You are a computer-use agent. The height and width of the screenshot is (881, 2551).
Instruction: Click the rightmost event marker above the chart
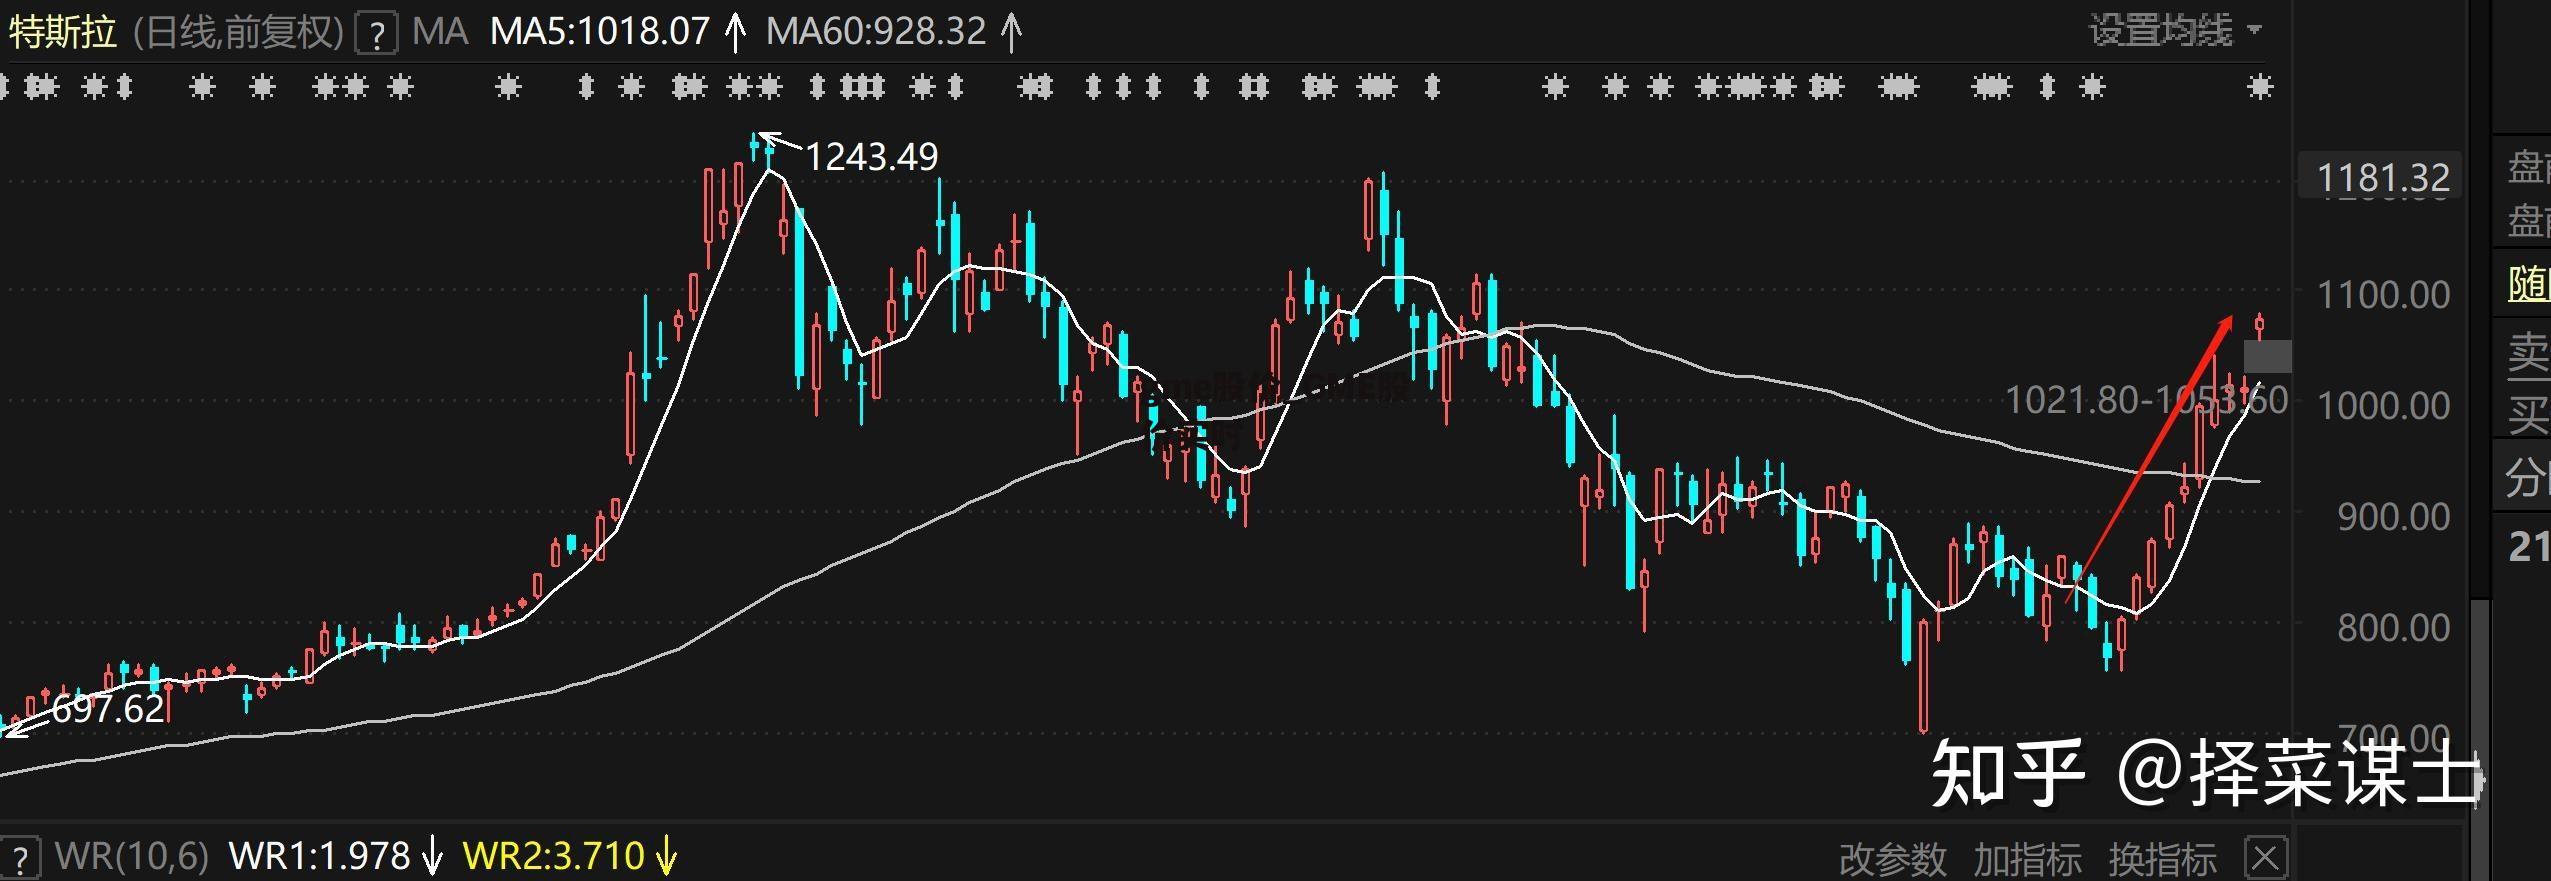coord(2260,88)
